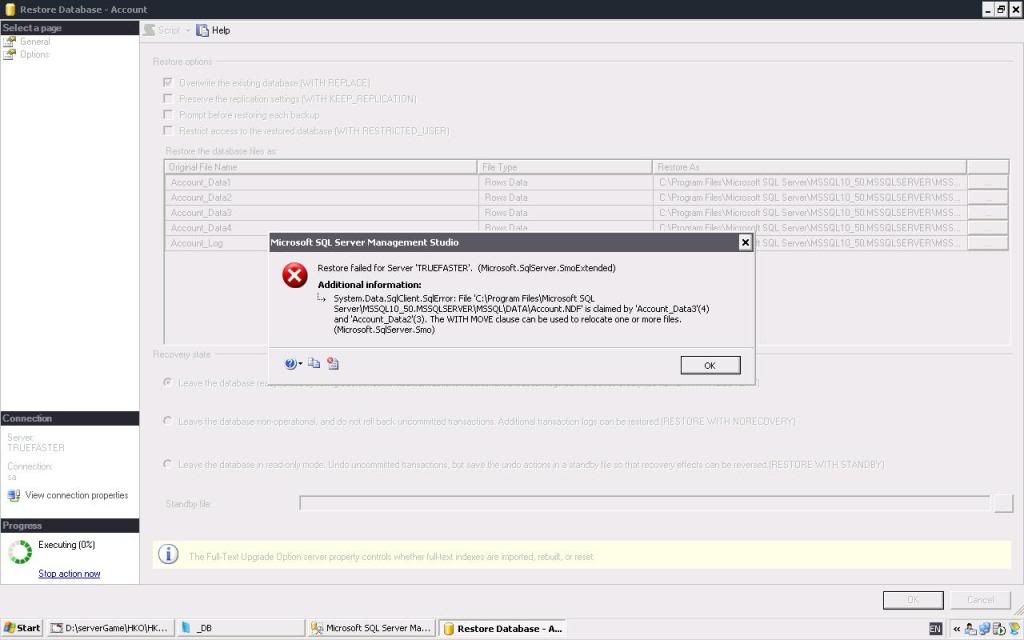Open the help icon dropdown arrow

point(300,365)
